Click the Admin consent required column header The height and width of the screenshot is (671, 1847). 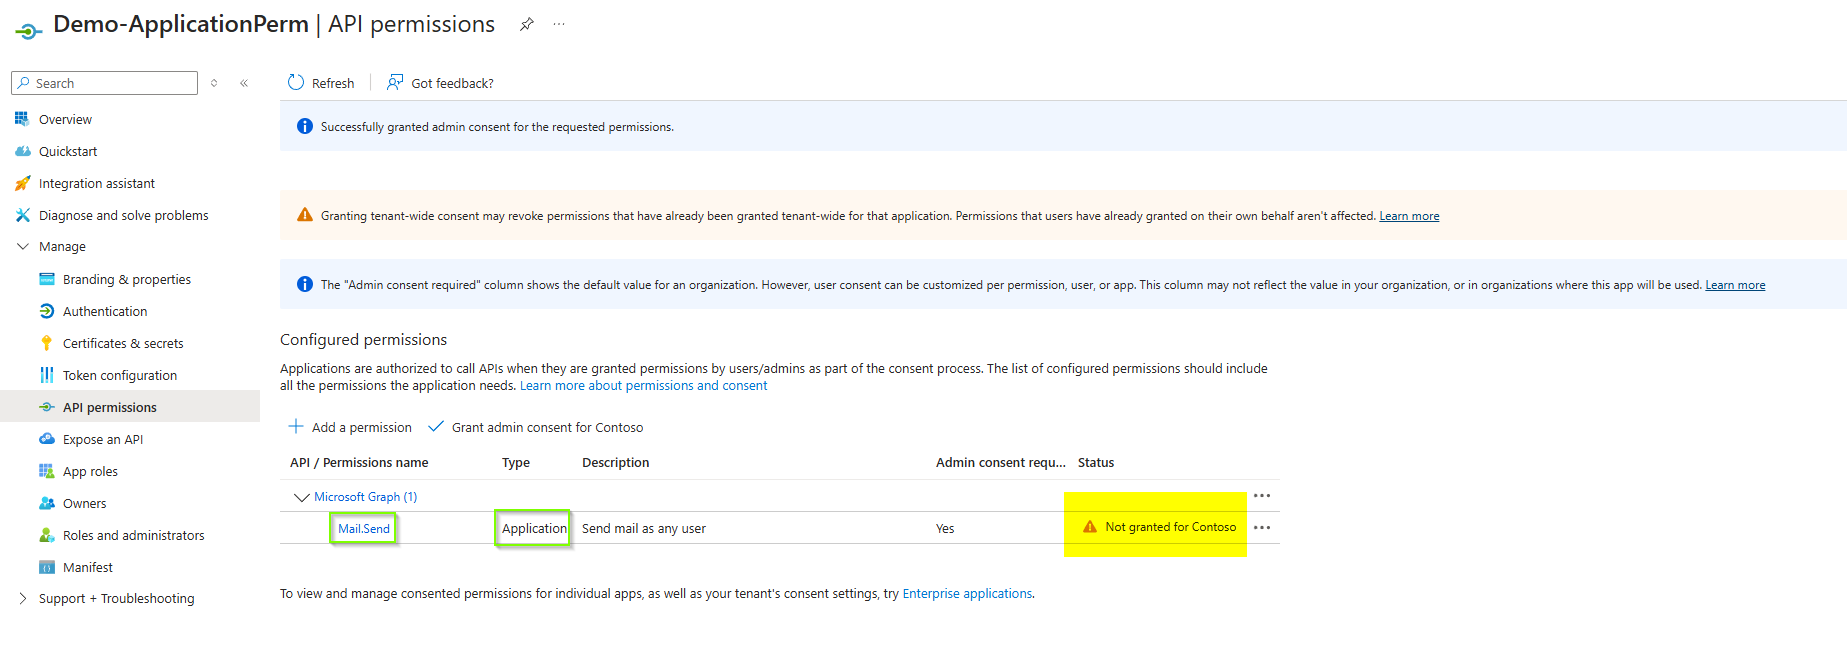pos(1001,463)
